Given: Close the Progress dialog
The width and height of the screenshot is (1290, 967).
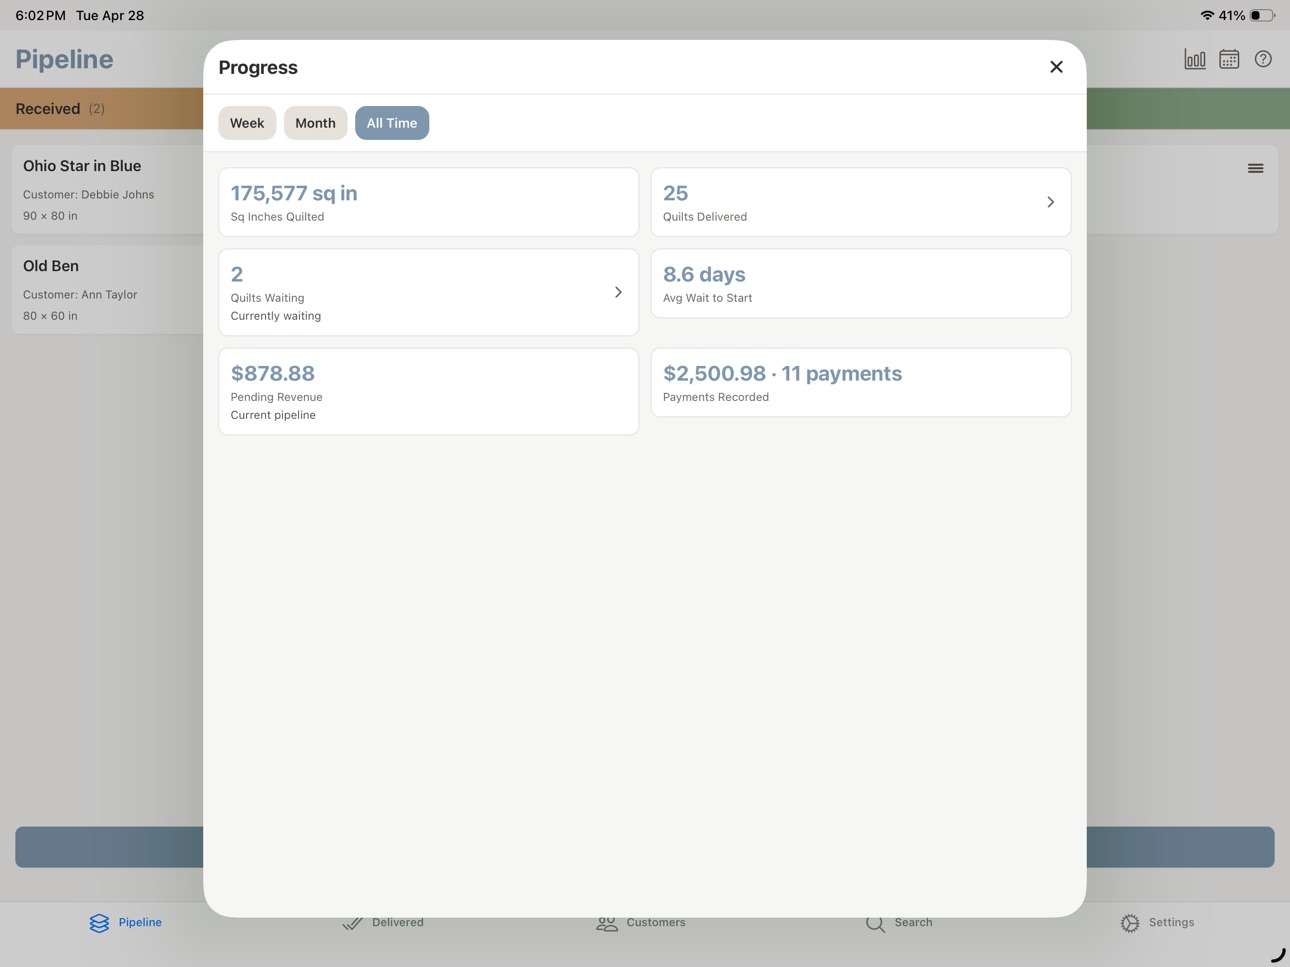Looking at the screenshot, I should click(x=1056, y=67).
